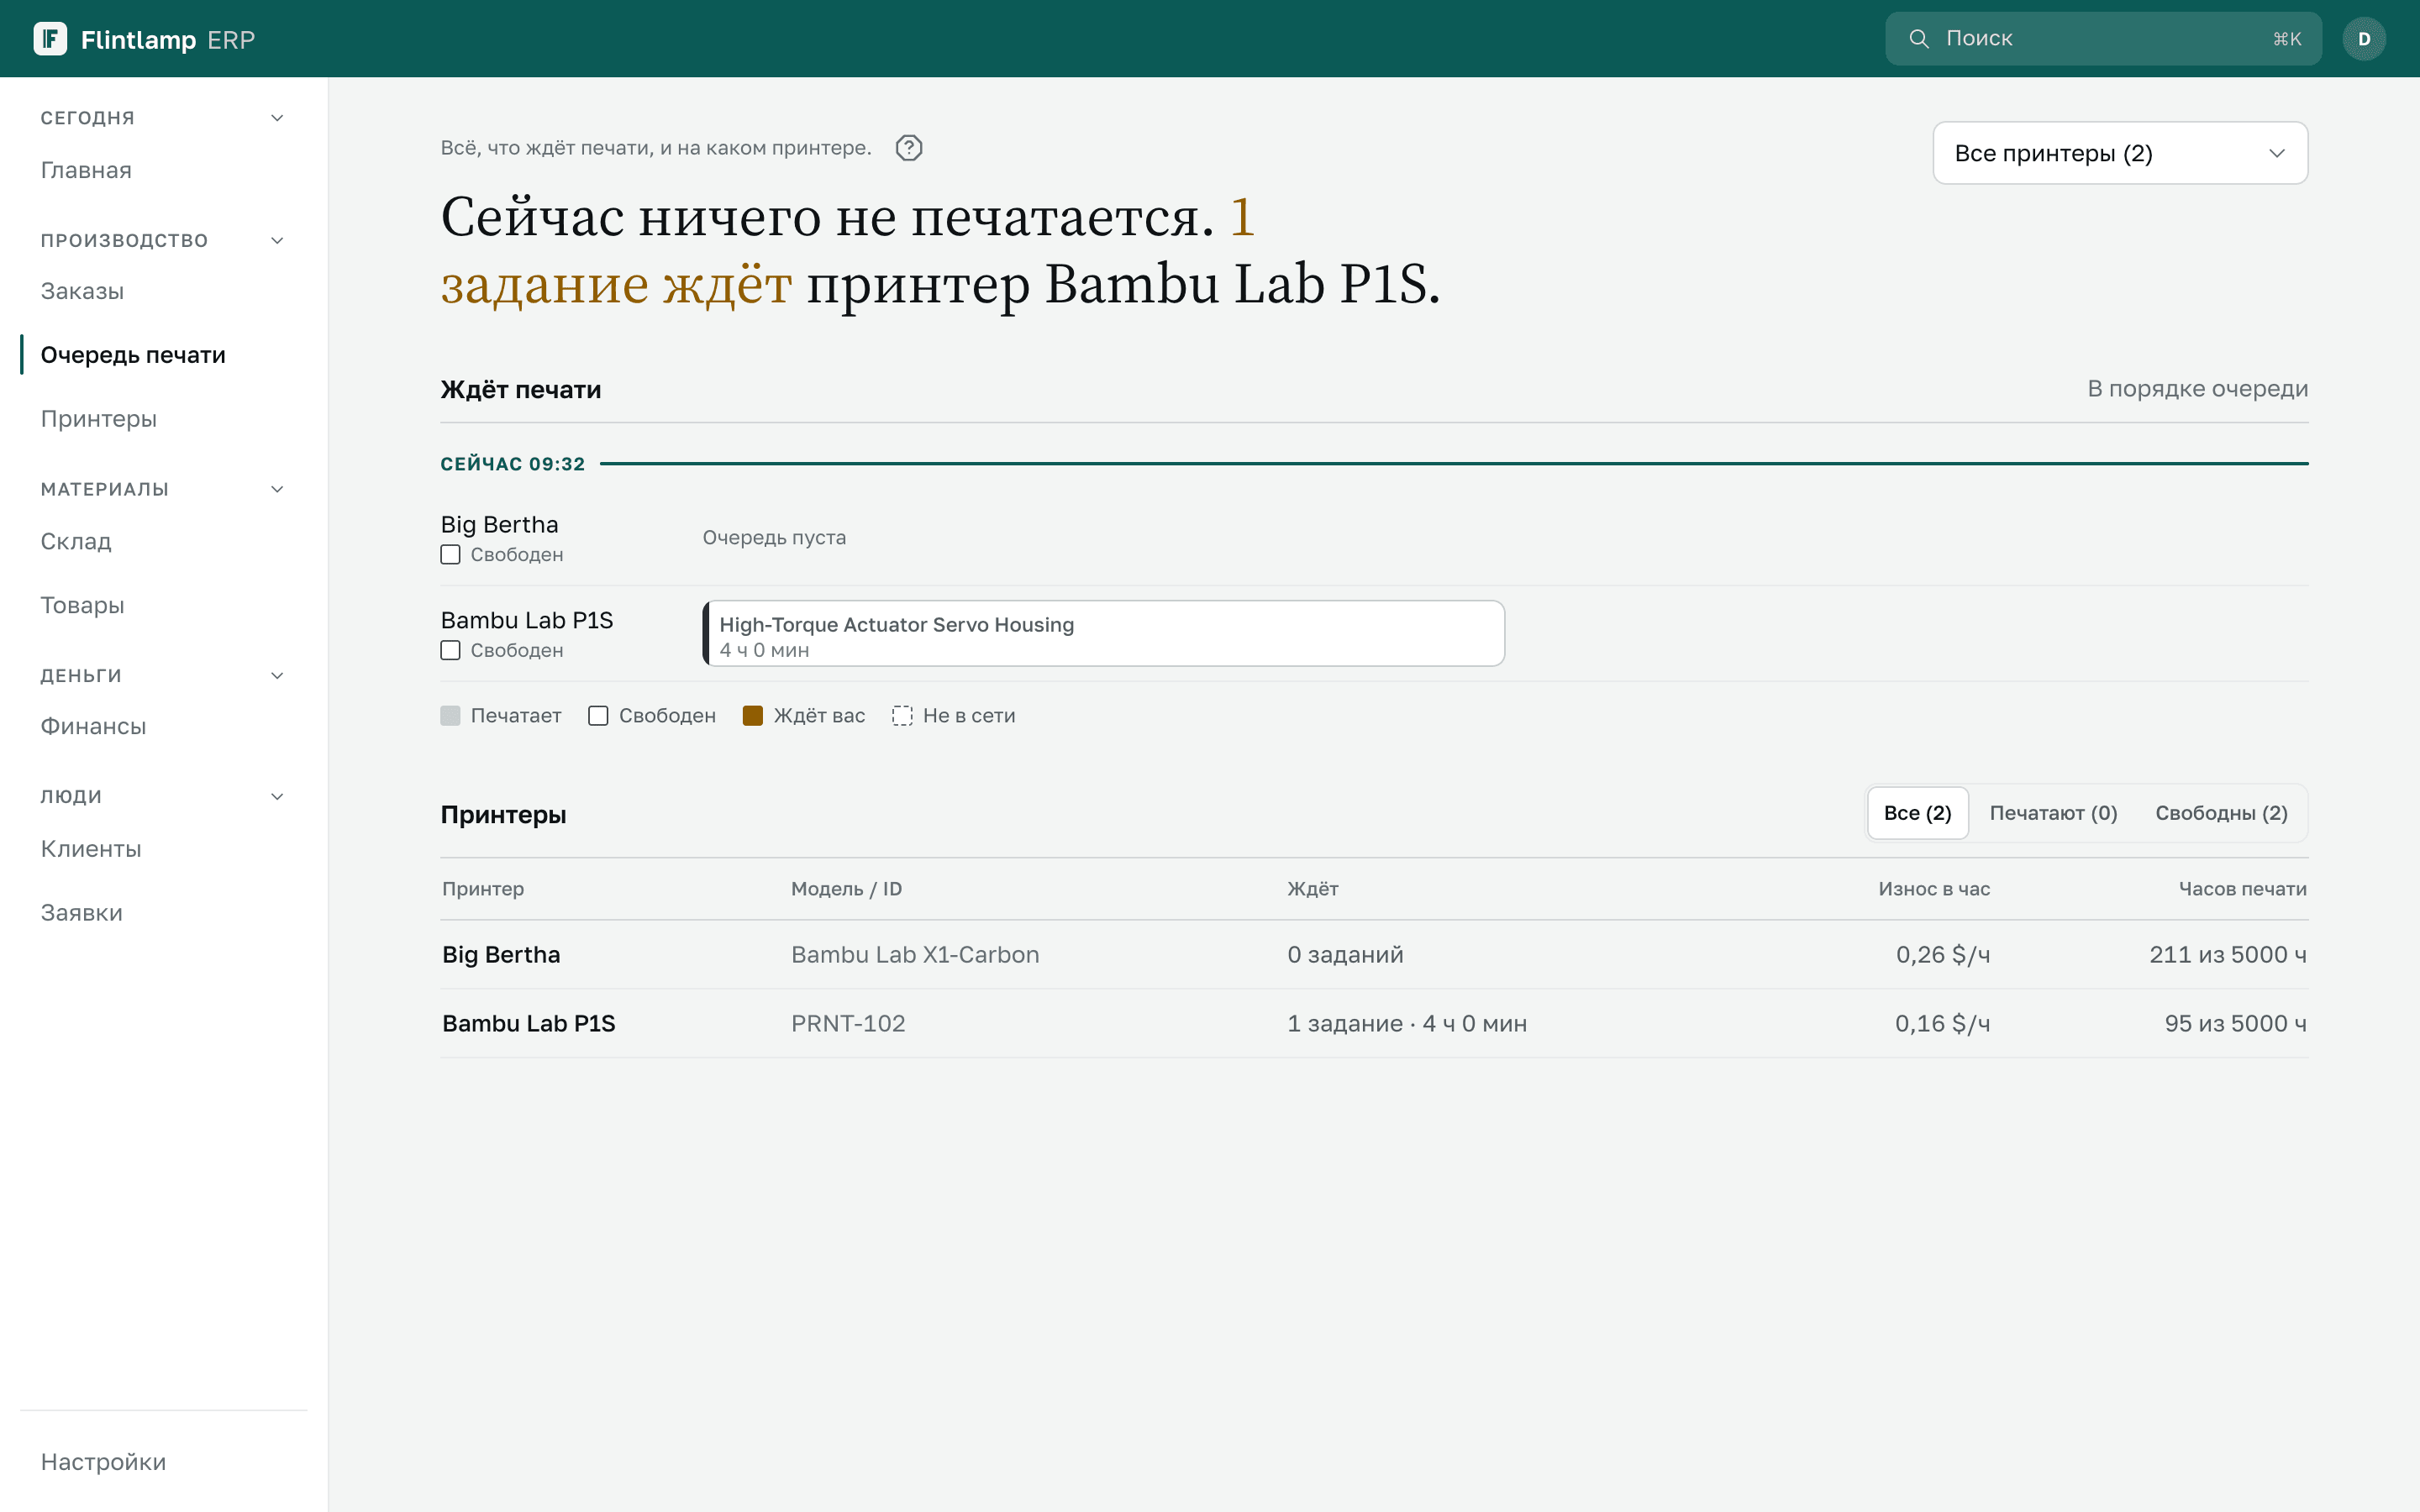Collapse the ЛЮДИ sidebar section
2420x1512 pixels.
[277, 797]
